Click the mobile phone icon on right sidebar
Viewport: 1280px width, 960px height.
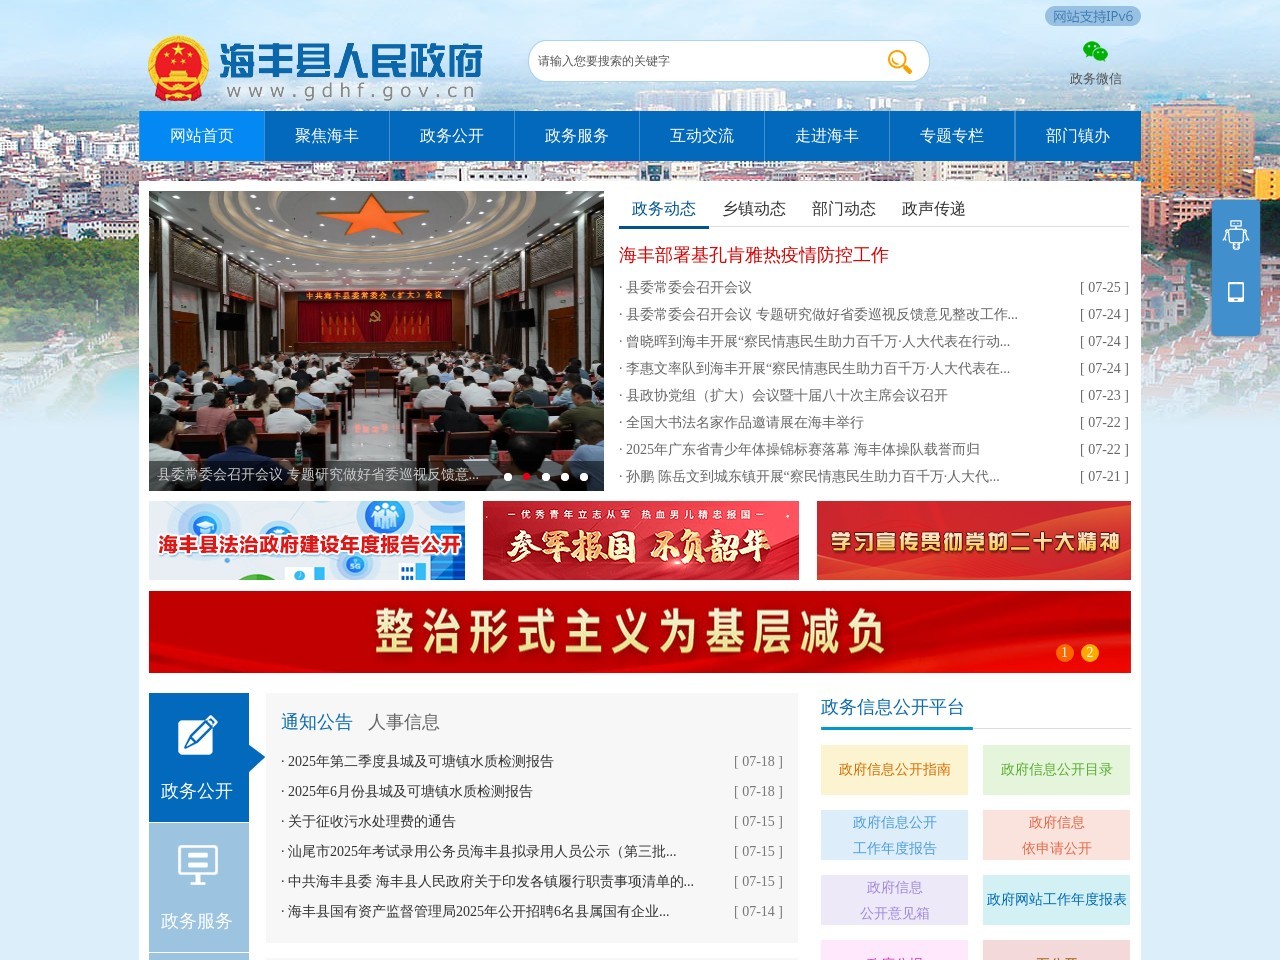(x=1236, y=292)
